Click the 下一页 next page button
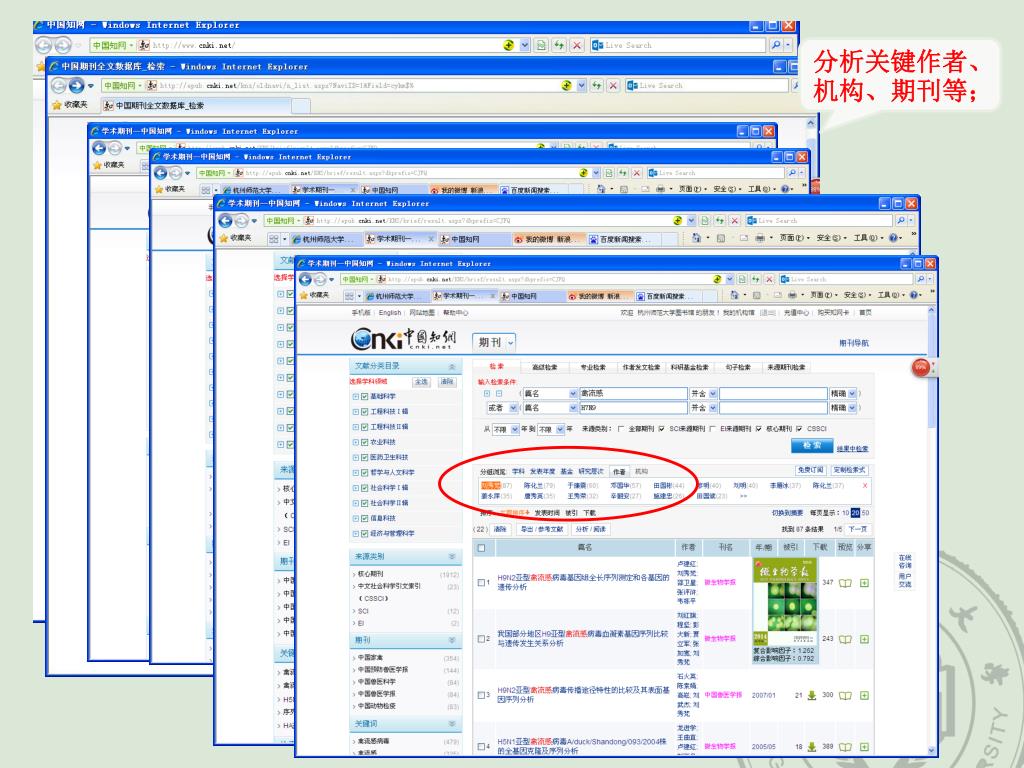 [x=857, y=529]
